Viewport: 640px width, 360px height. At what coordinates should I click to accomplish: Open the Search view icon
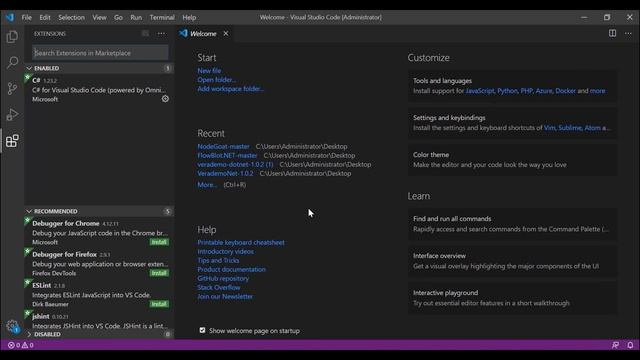pos(12,62)
